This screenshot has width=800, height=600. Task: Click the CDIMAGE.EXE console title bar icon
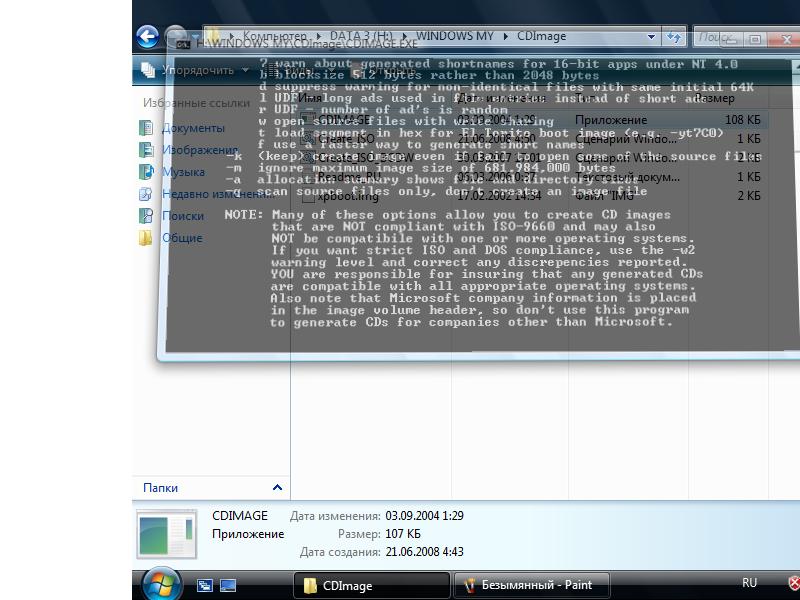183,44
